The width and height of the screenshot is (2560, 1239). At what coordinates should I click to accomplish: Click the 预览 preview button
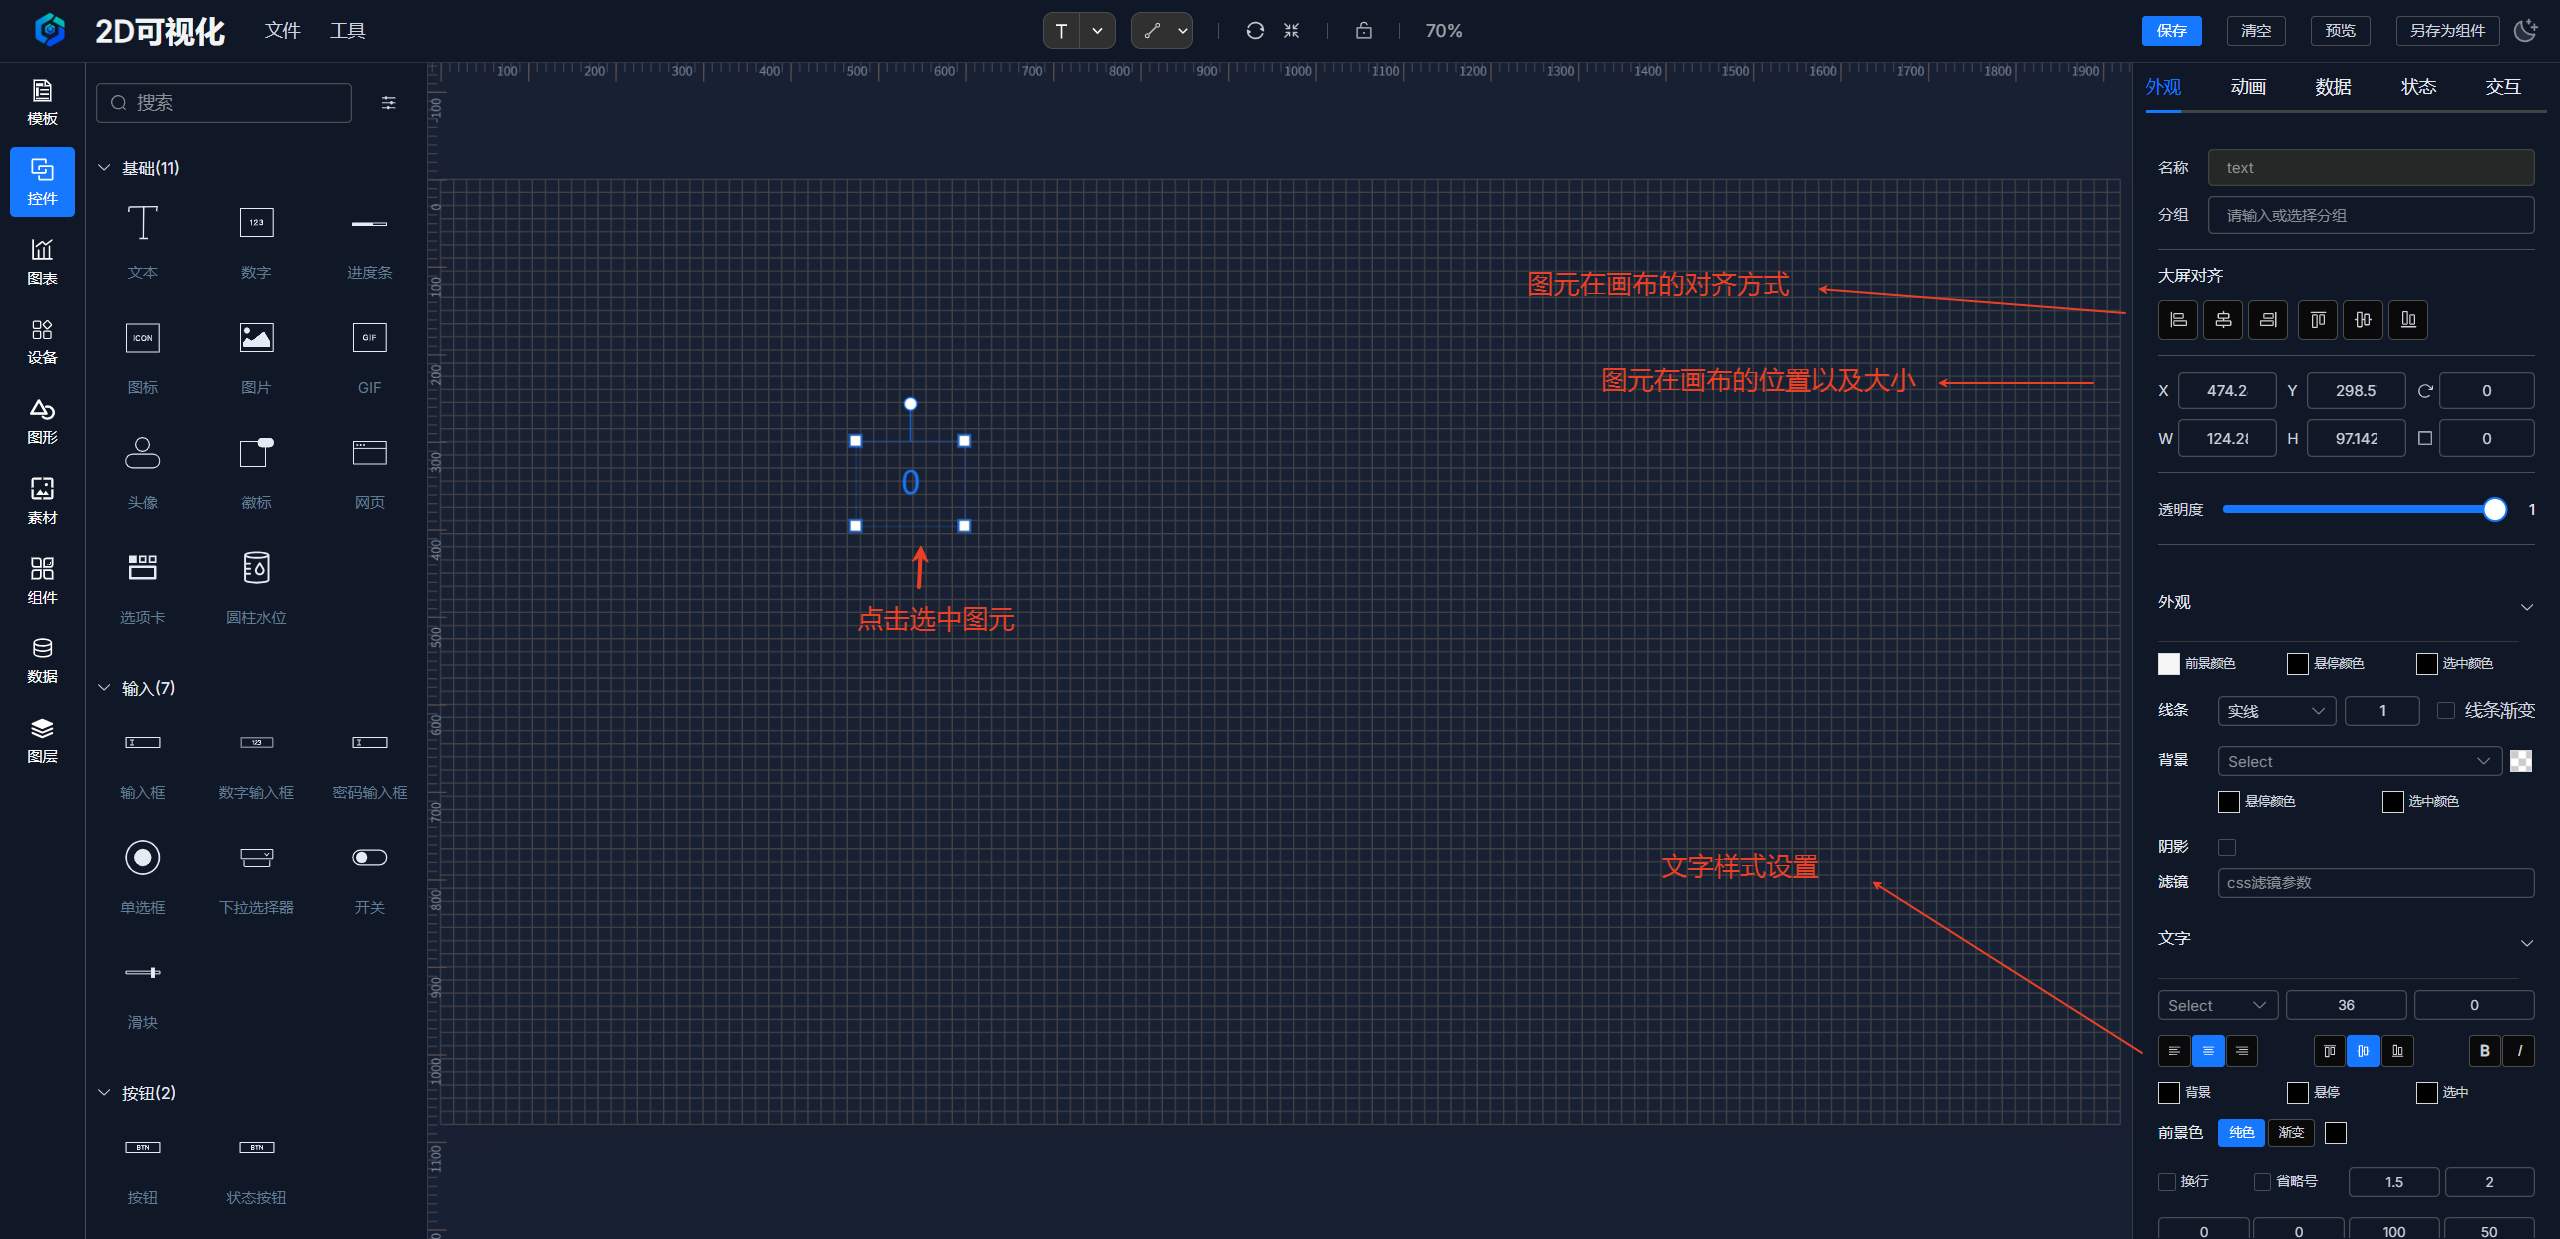pyautogui.click(x=2340, y=31)
